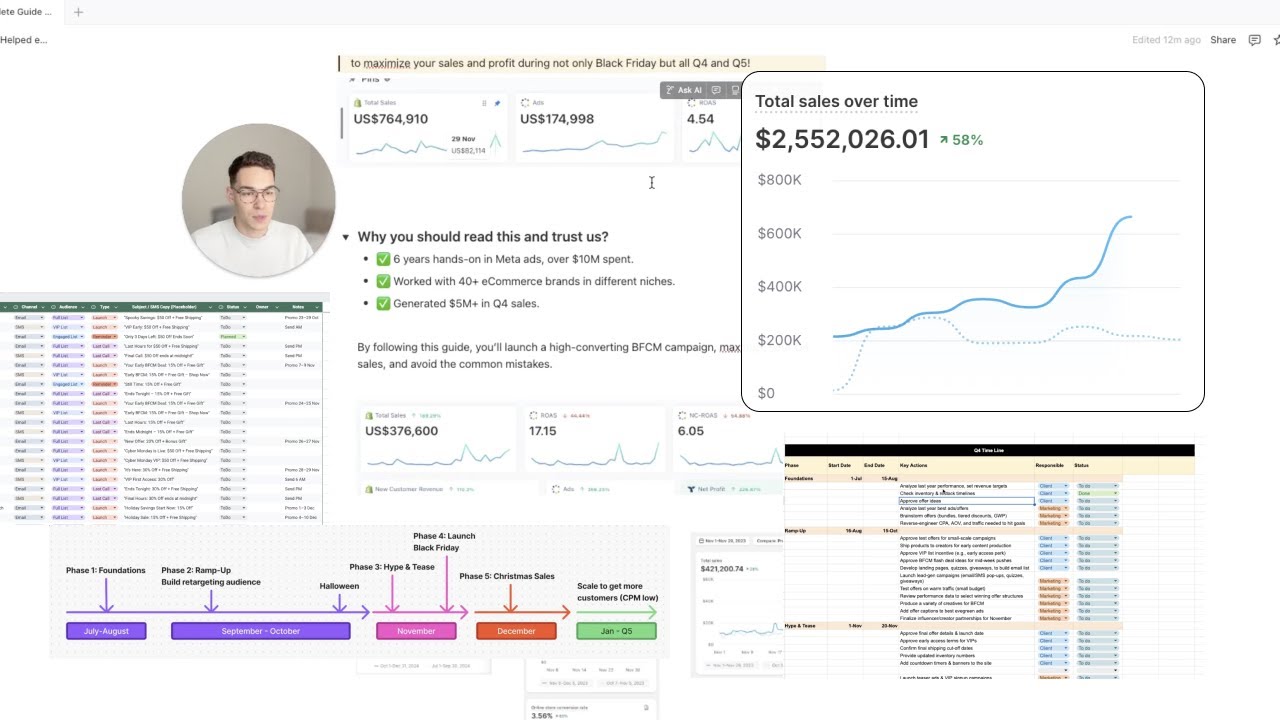Open the comments icon beside Share
Screen dimensions: 1280x720
click(1254, 40)
